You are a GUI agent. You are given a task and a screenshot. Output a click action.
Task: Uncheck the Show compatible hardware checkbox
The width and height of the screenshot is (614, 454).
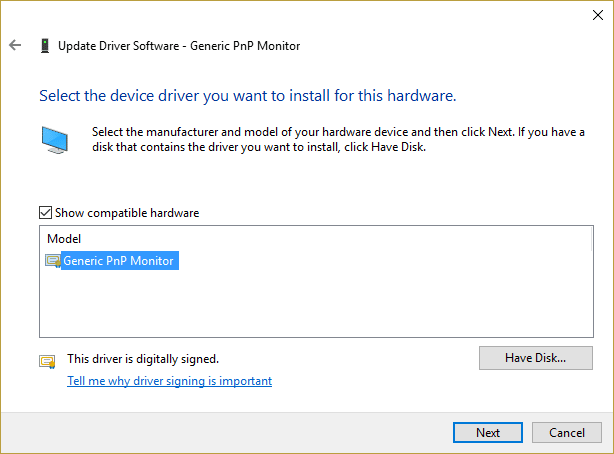(x=45, y=213)
